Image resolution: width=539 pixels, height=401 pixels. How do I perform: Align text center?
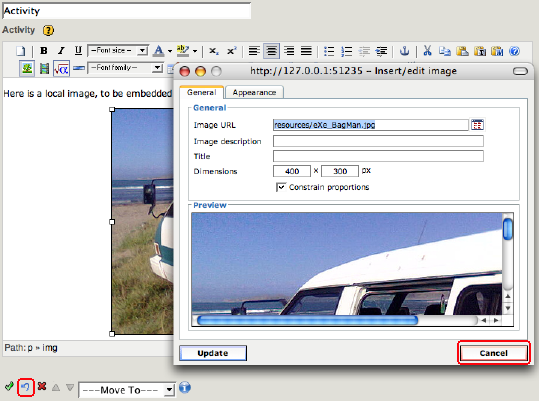click(272, 51)
